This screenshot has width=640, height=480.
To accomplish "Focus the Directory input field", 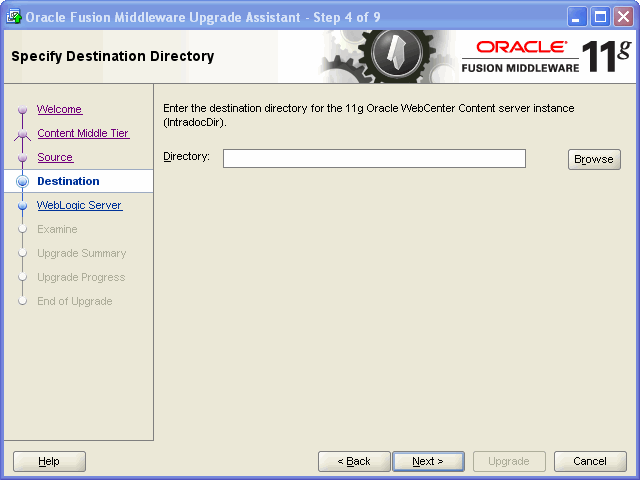I will coord(374,158).
